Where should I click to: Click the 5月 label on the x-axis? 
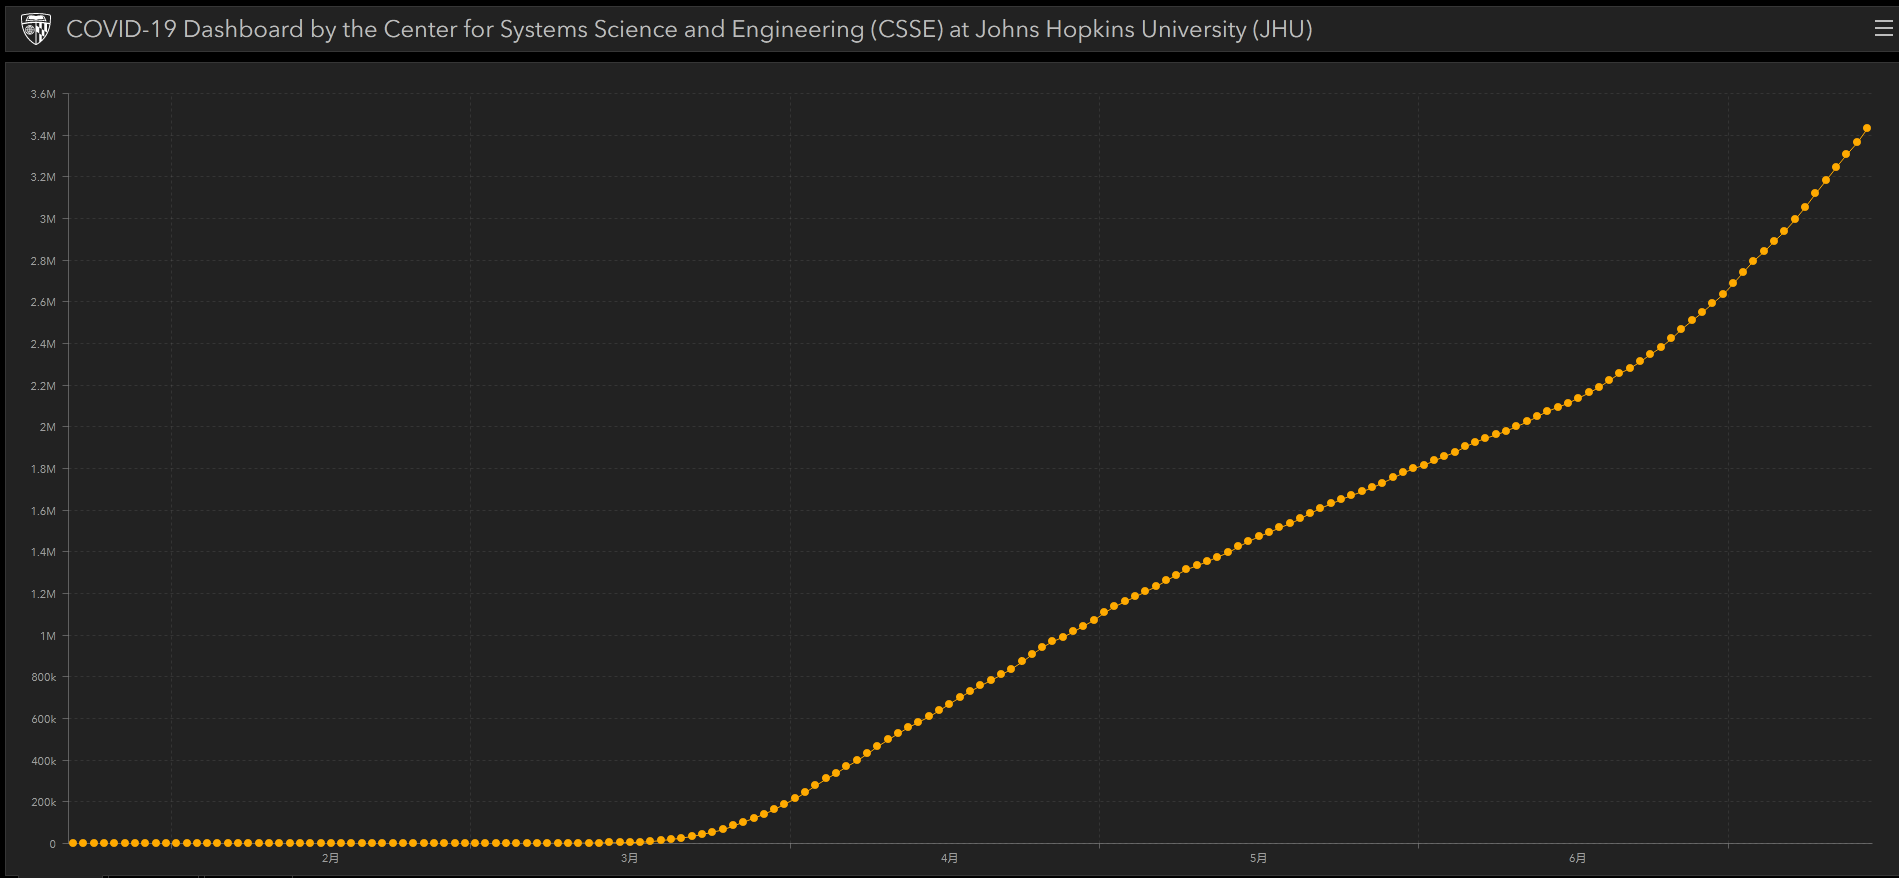(1258, 858)
